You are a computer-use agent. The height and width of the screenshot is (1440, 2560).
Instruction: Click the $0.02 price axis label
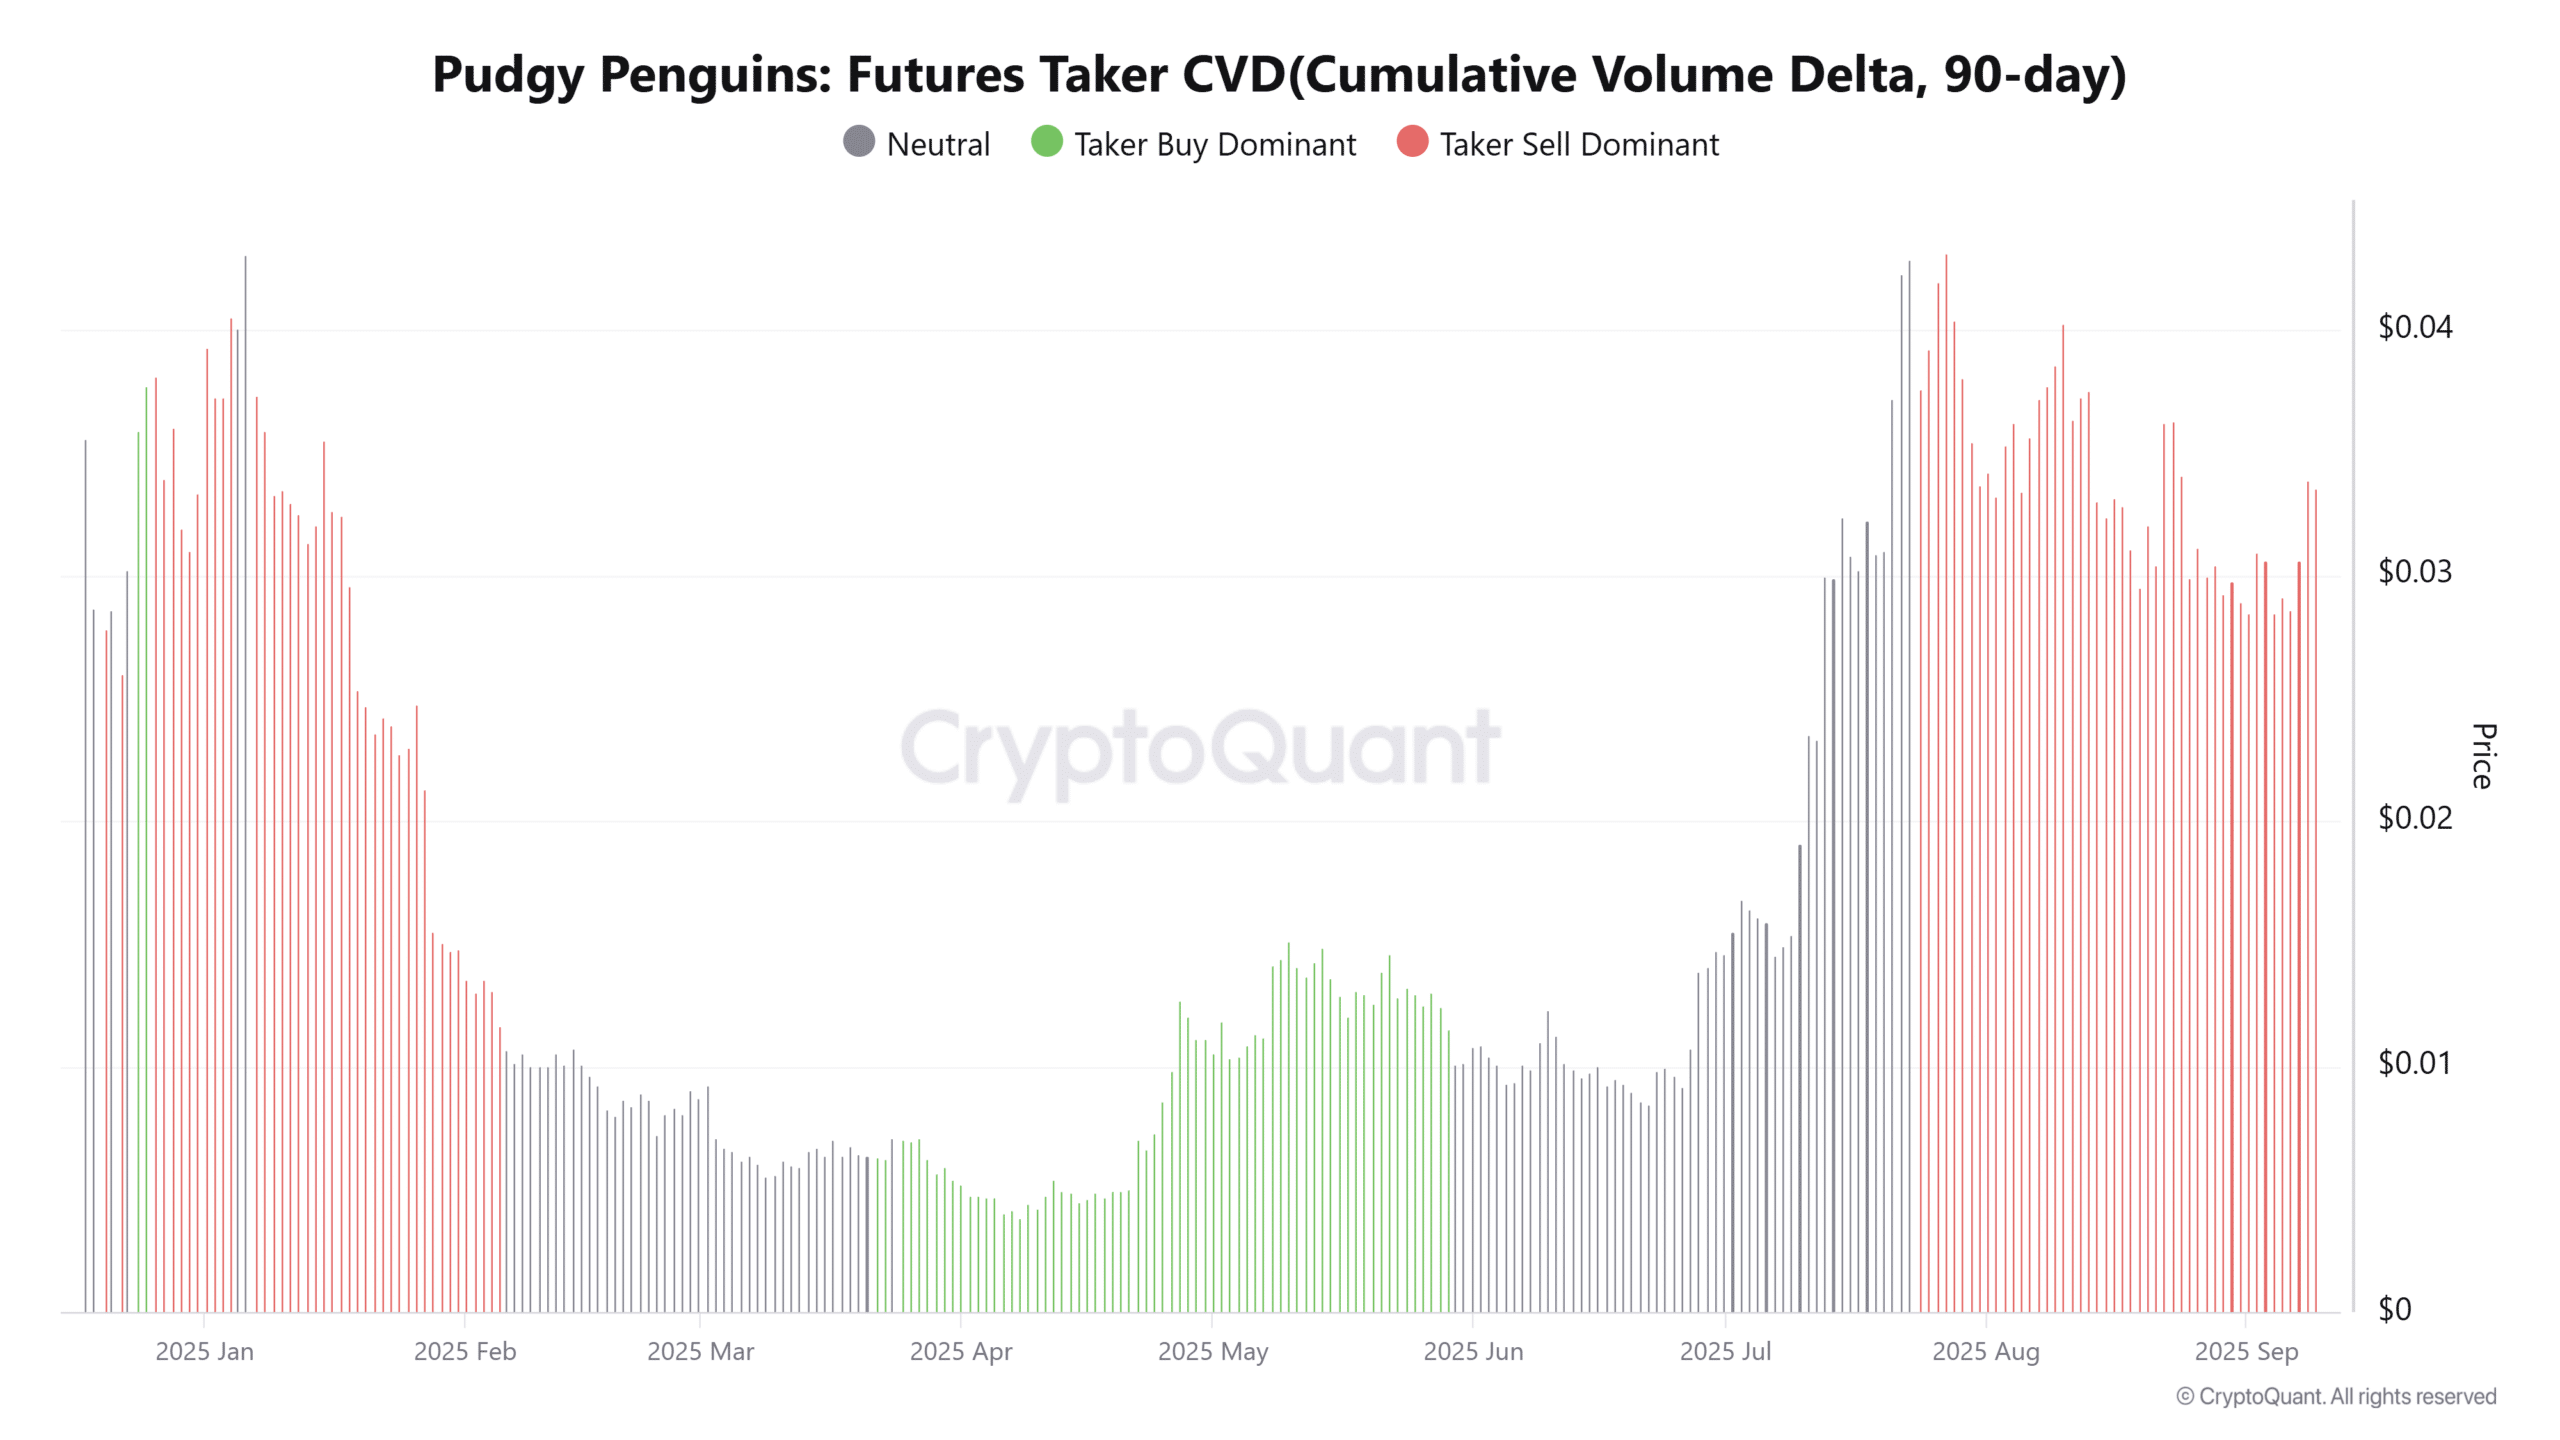coord(2414,818)
